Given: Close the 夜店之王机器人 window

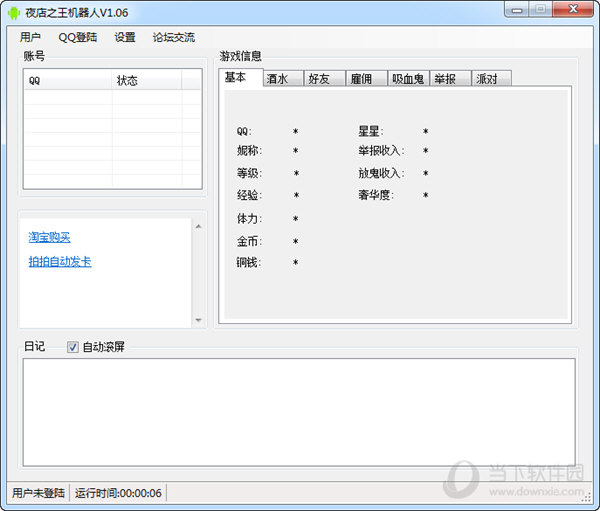Looking at the screenshot, I should (573, 9).
